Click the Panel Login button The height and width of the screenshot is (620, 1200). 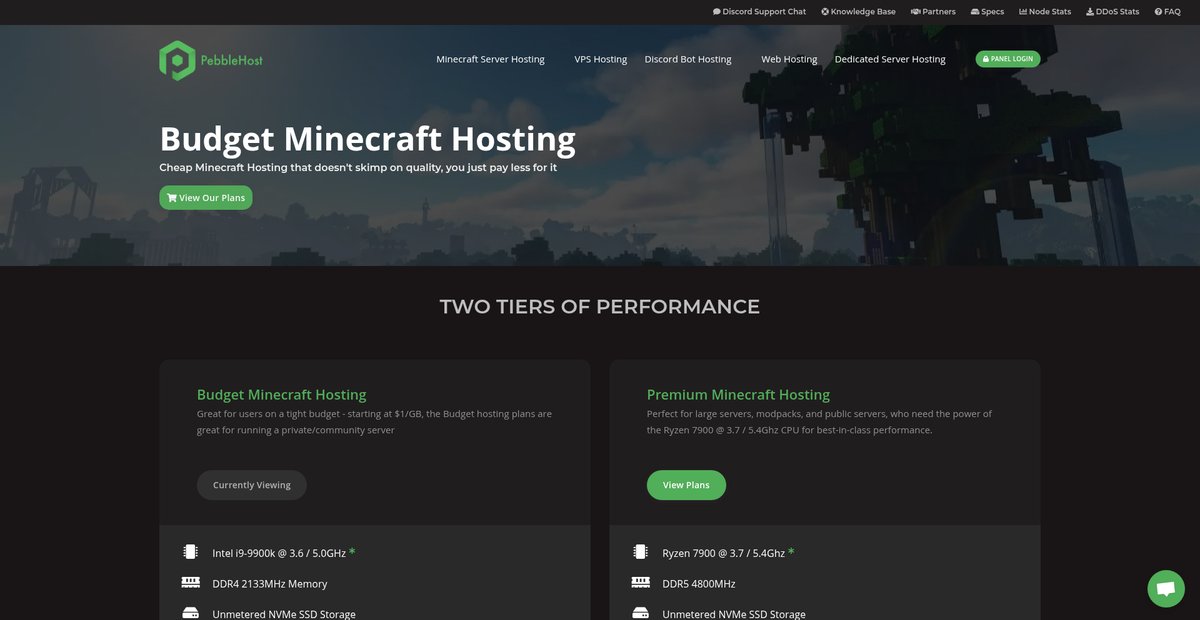[1008, 59]
